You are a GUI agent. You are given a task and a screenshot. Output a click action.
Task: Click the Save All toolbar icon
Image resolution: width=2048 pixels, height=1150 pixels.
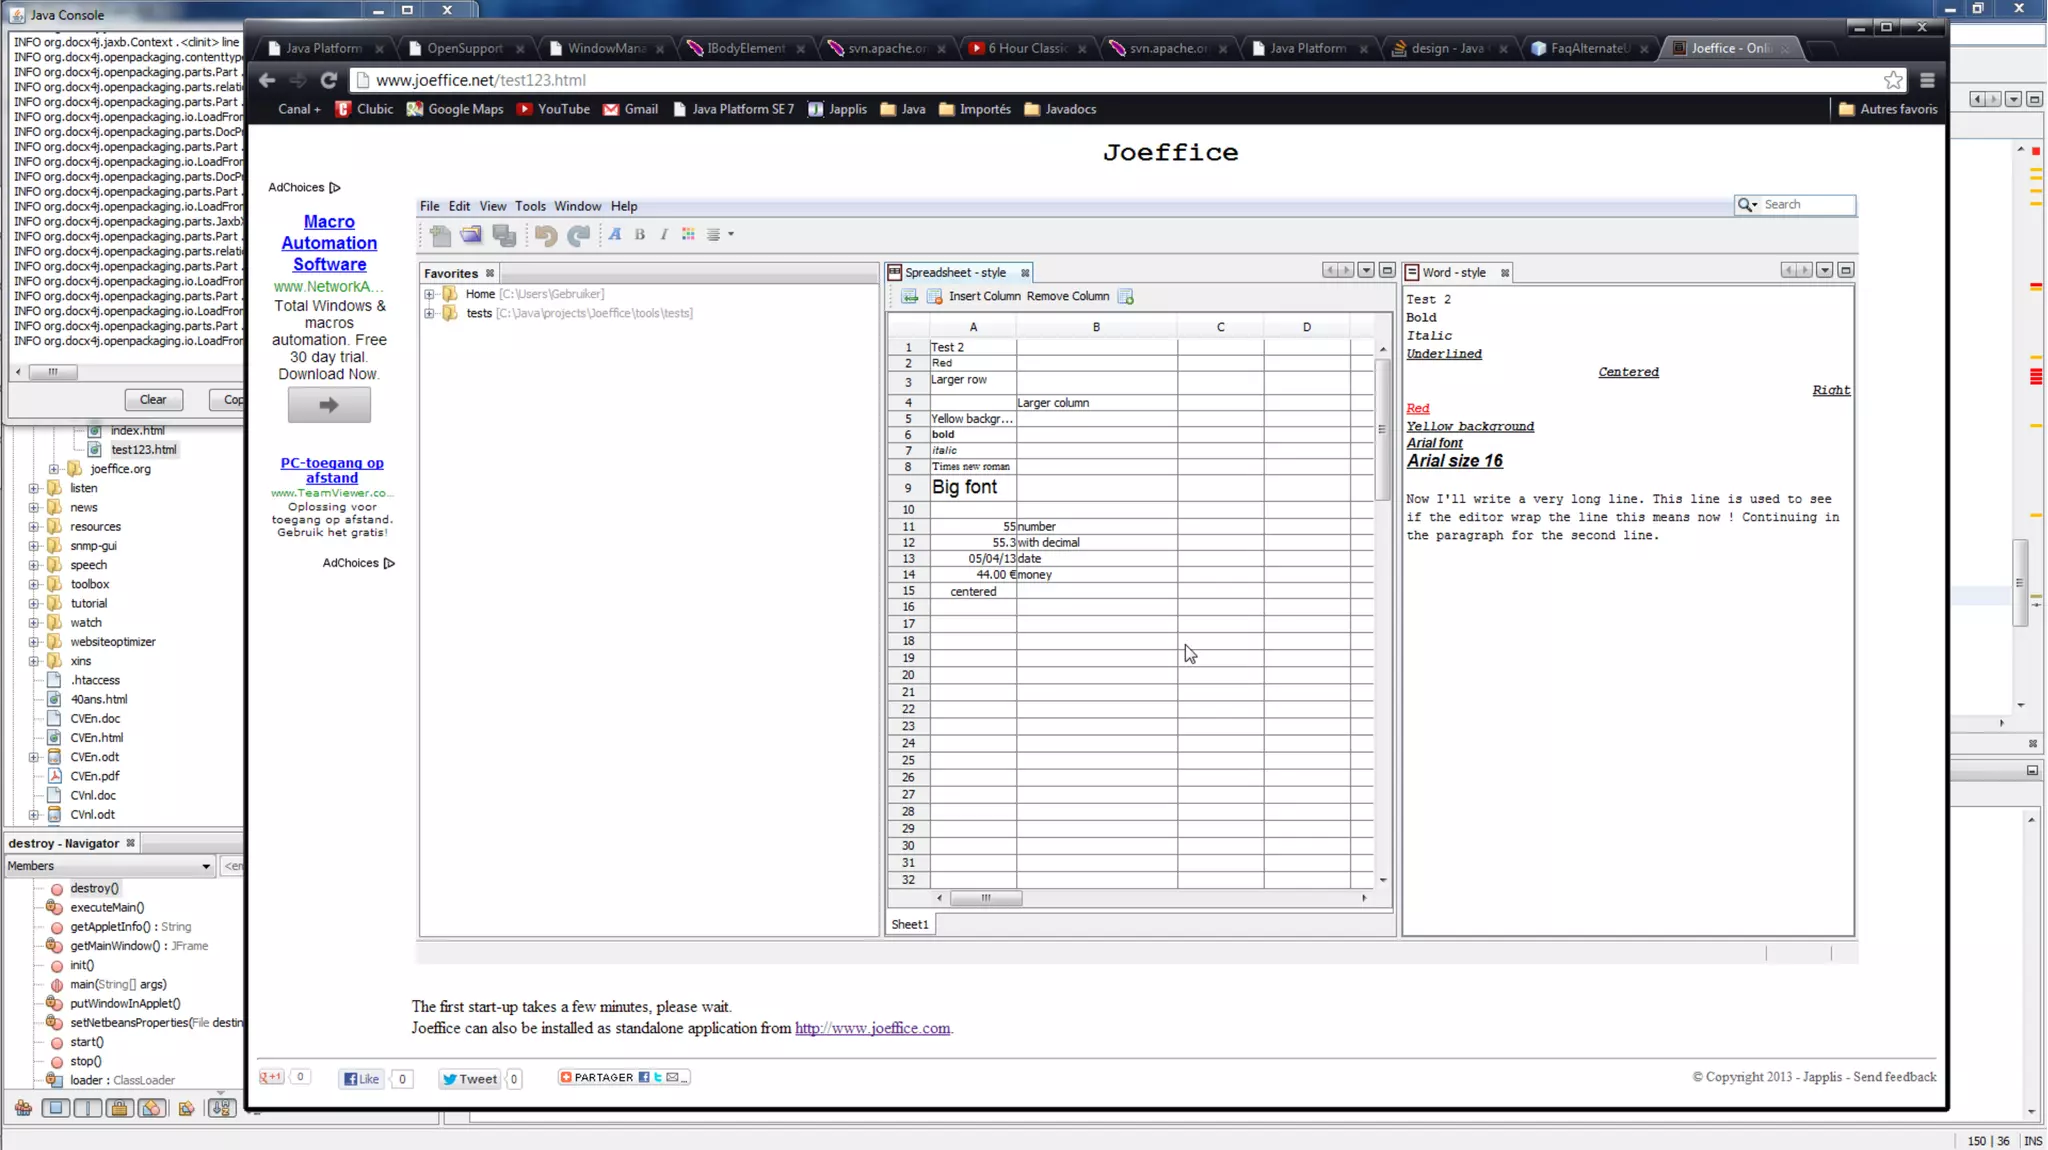point(504,235)
